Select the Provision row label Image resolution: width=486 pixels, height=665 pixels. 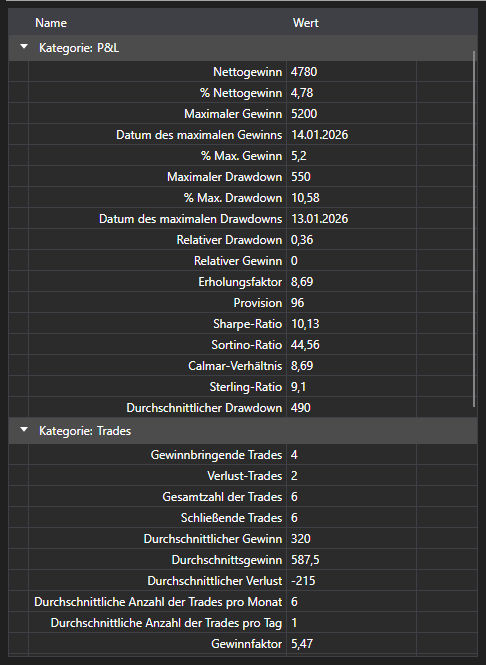(257, 303)
